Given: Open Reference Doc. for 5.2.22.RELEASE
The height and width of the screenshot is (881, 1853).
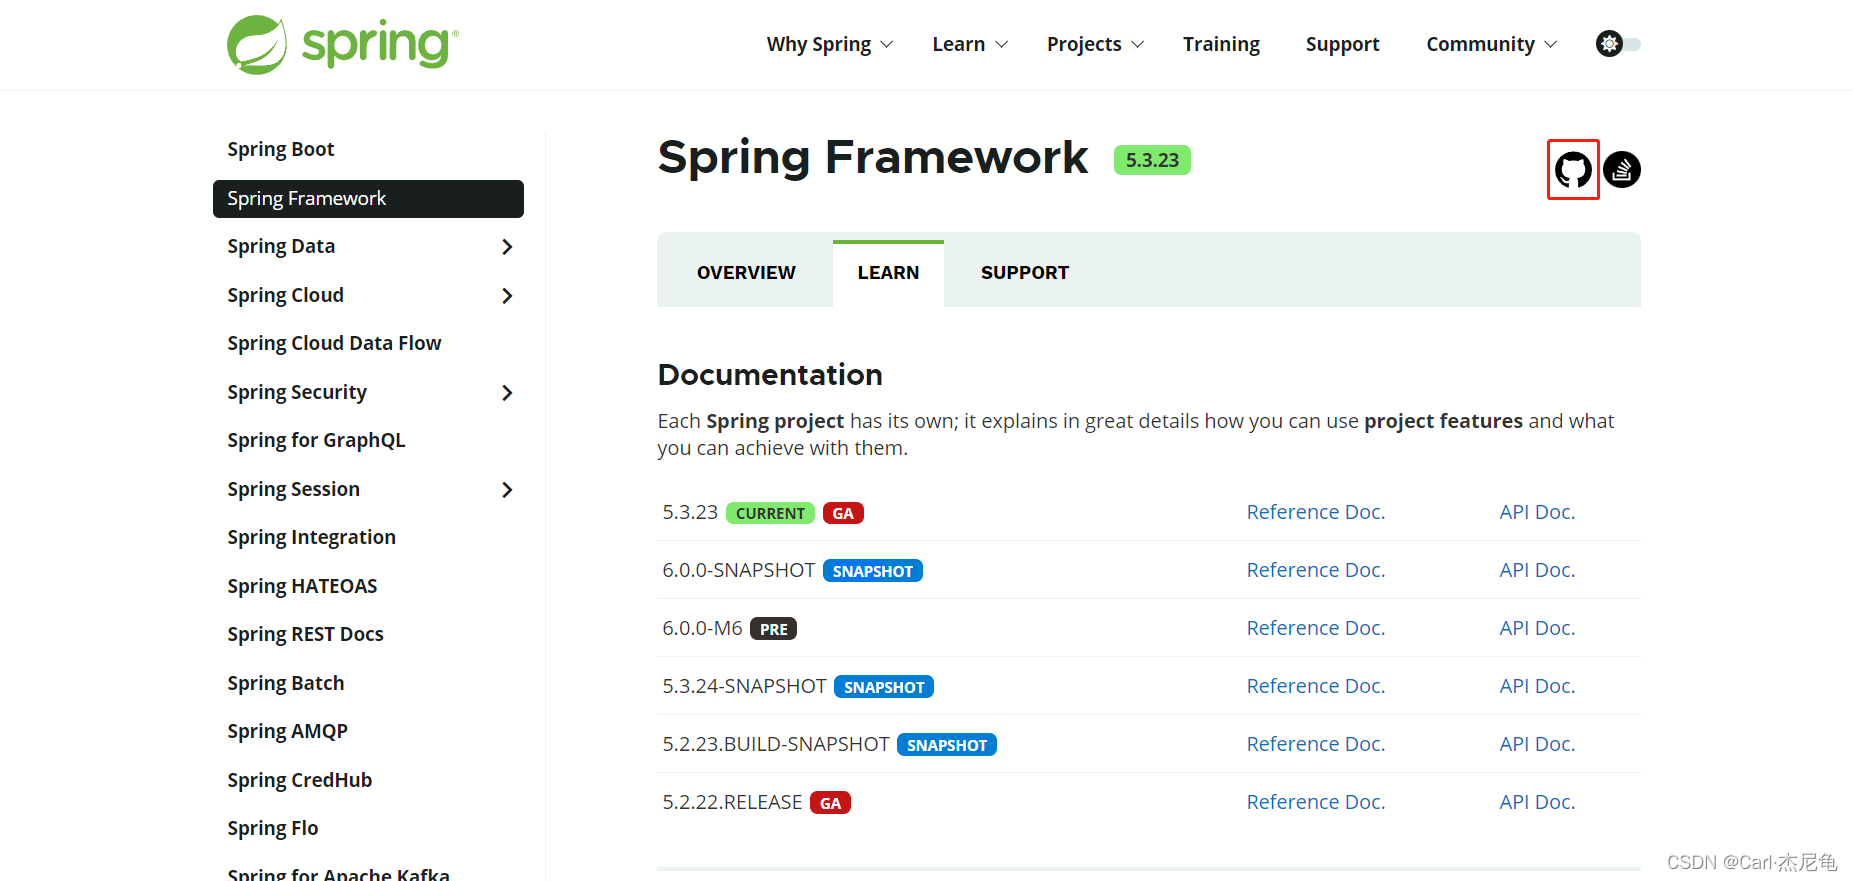Looking at the screenshot, I should (x=1315, y=802).
